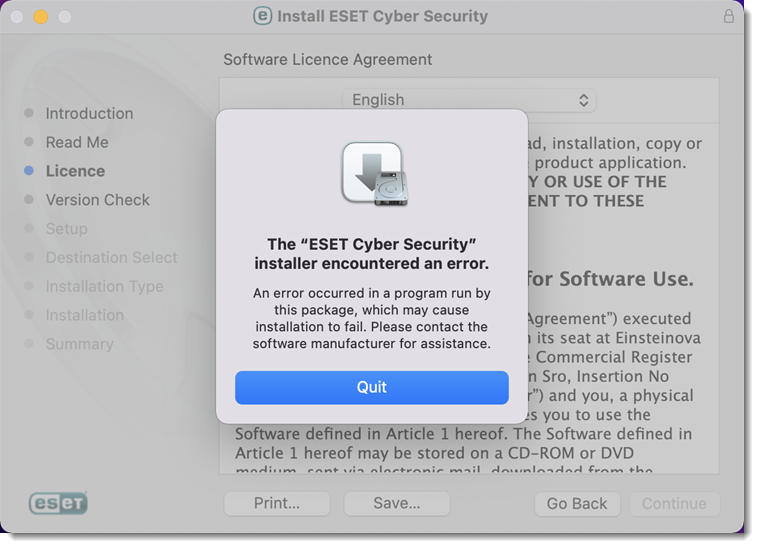Click the ESET logo in title bar
The height and width of the screenshot is (548, 759).
263,16
